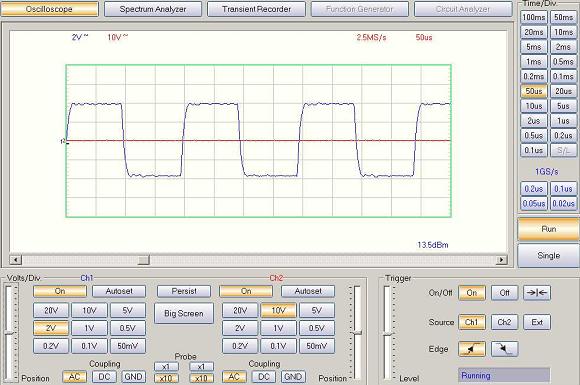Turn trigger Off
The height and width of the screenshot is (385, 580).
tap(504, 293)
